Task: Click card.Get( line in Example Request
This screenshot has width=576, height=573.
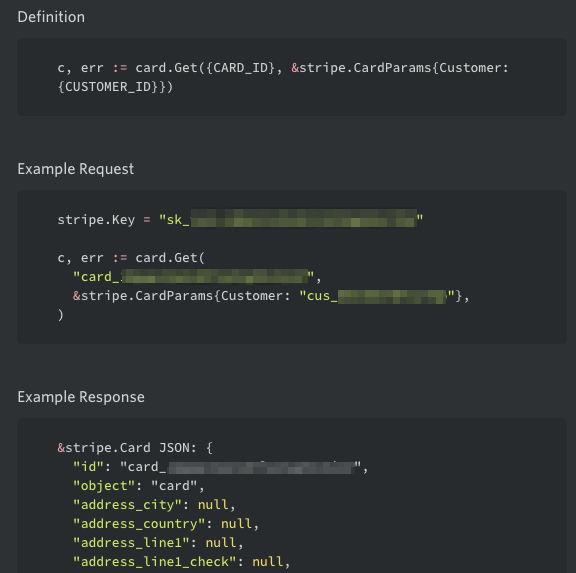Action: (131, 258)
